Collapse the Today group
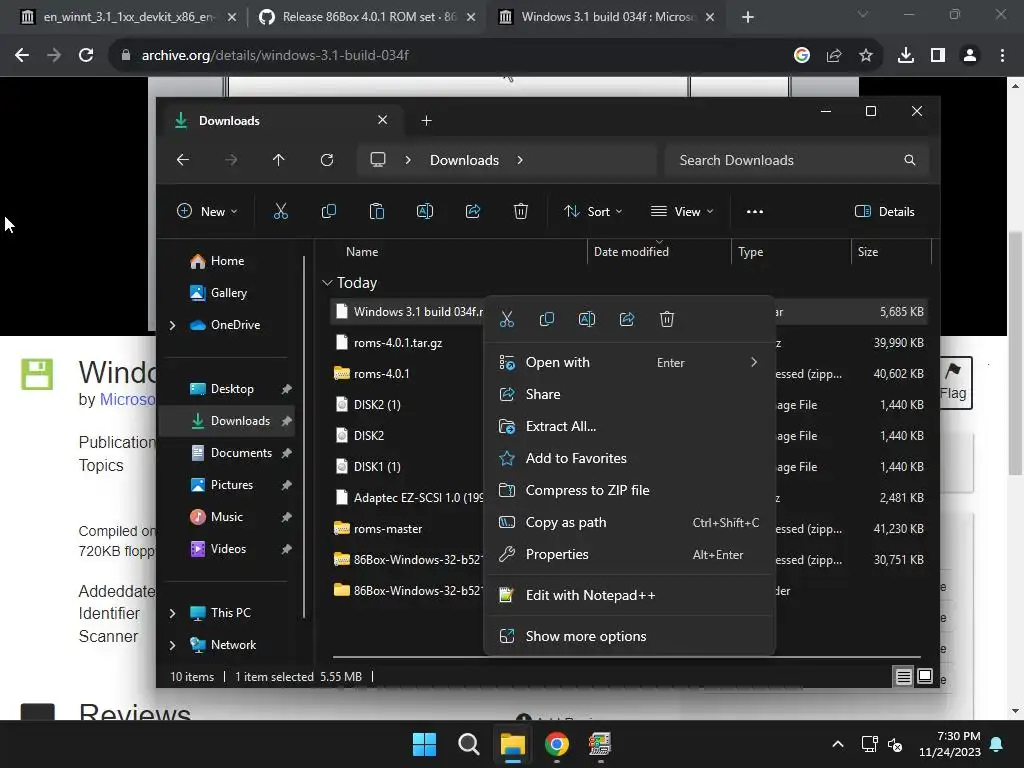 327,283
